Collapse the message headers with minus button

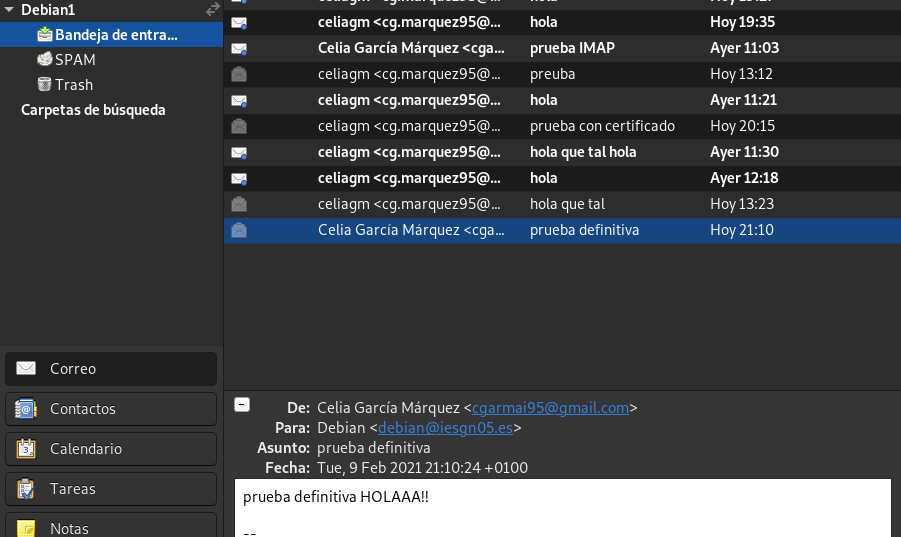pyautogui.click(x=242, y=405)
